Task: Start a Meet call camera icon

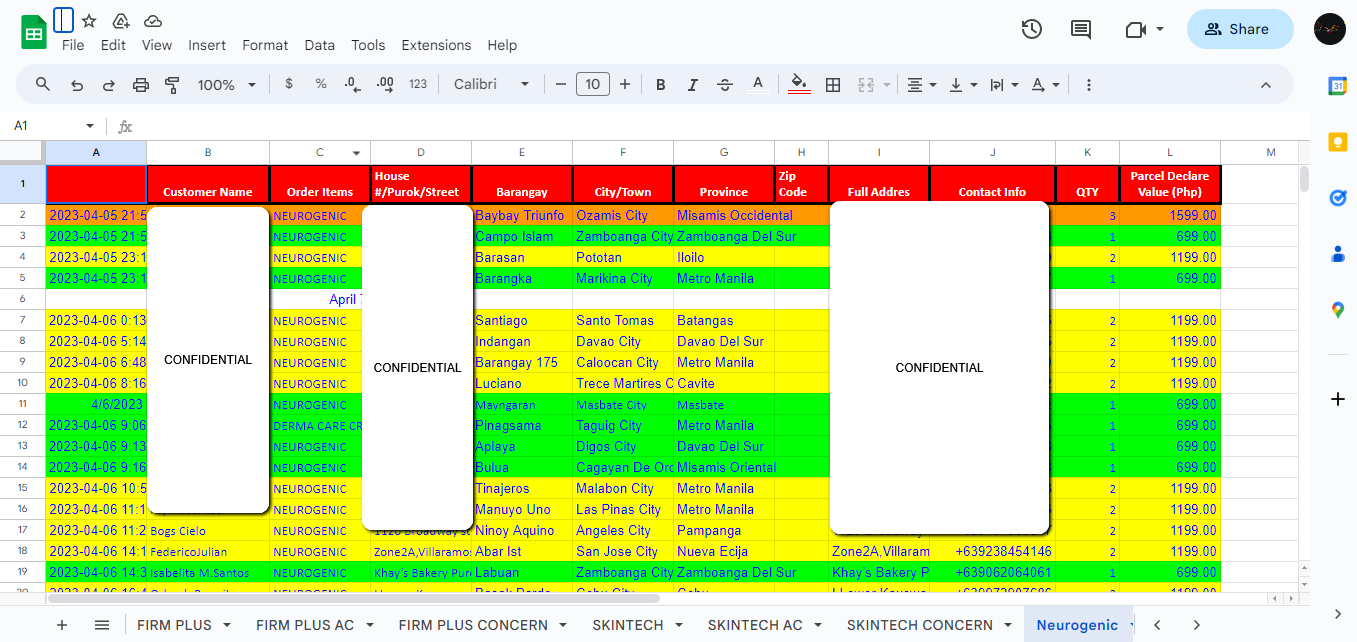Action: tap(1135, 29)
